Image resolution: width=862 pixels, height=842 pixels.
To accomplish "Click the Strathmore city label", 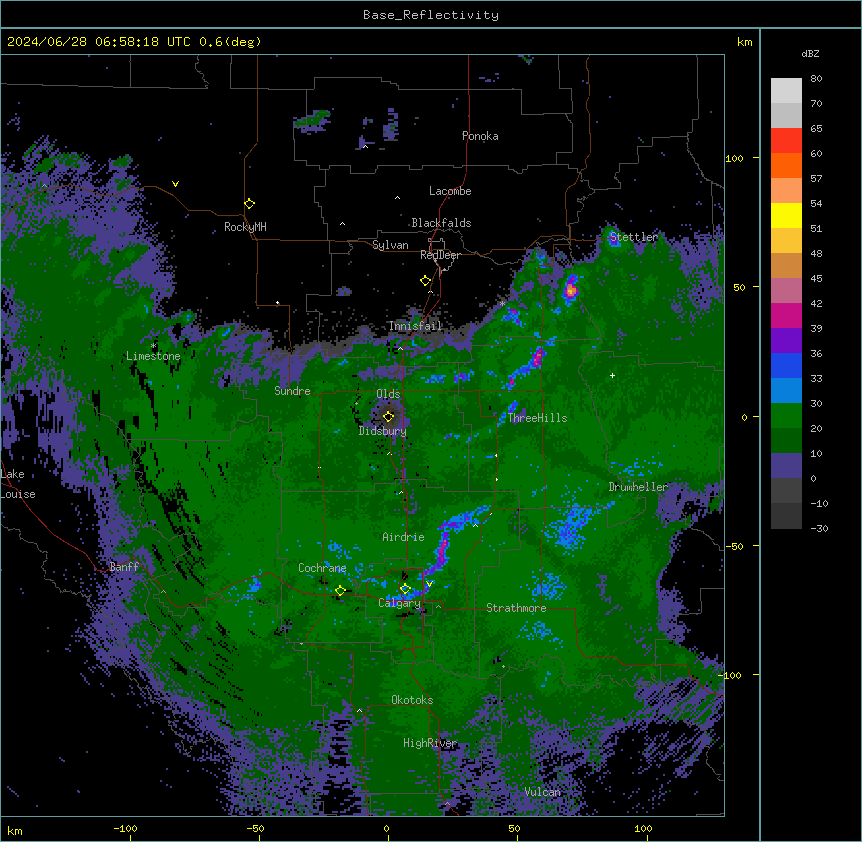I will pos(516,608).
